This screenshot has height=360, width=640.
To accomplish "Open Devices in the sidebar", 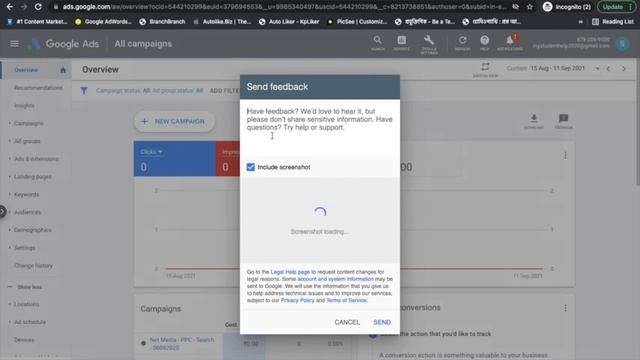I will click(x=24, y=340).
